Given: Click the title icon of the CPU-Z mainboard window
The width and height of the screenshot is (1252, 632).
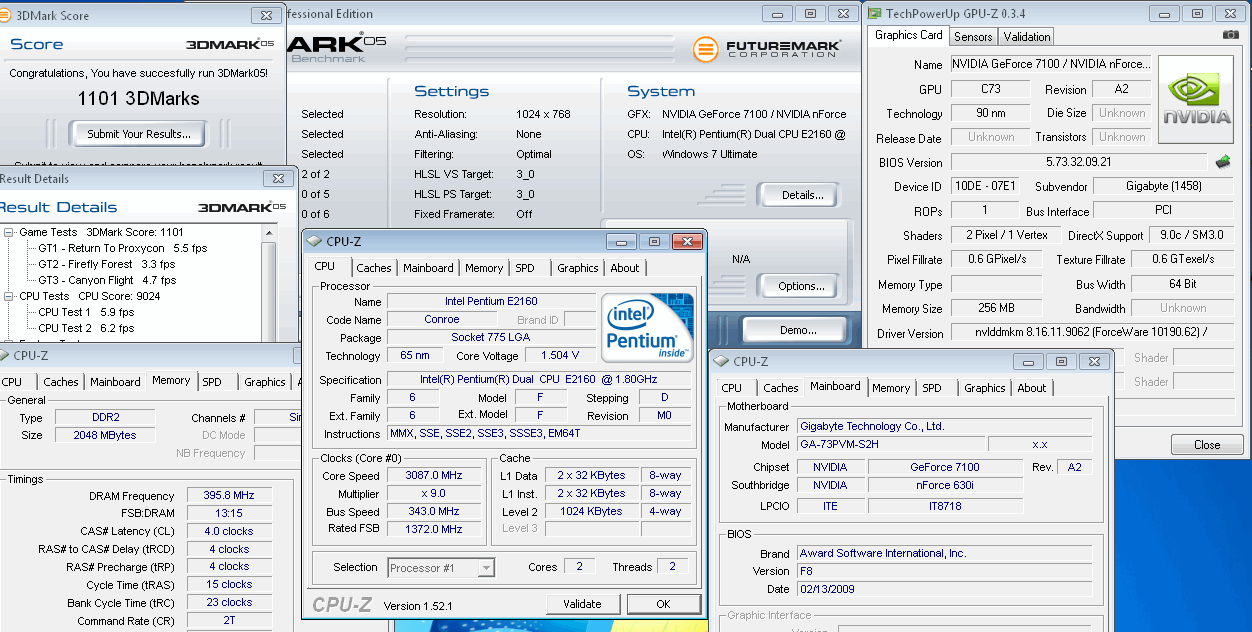Looking at the screenshot, I should [722, 361].
